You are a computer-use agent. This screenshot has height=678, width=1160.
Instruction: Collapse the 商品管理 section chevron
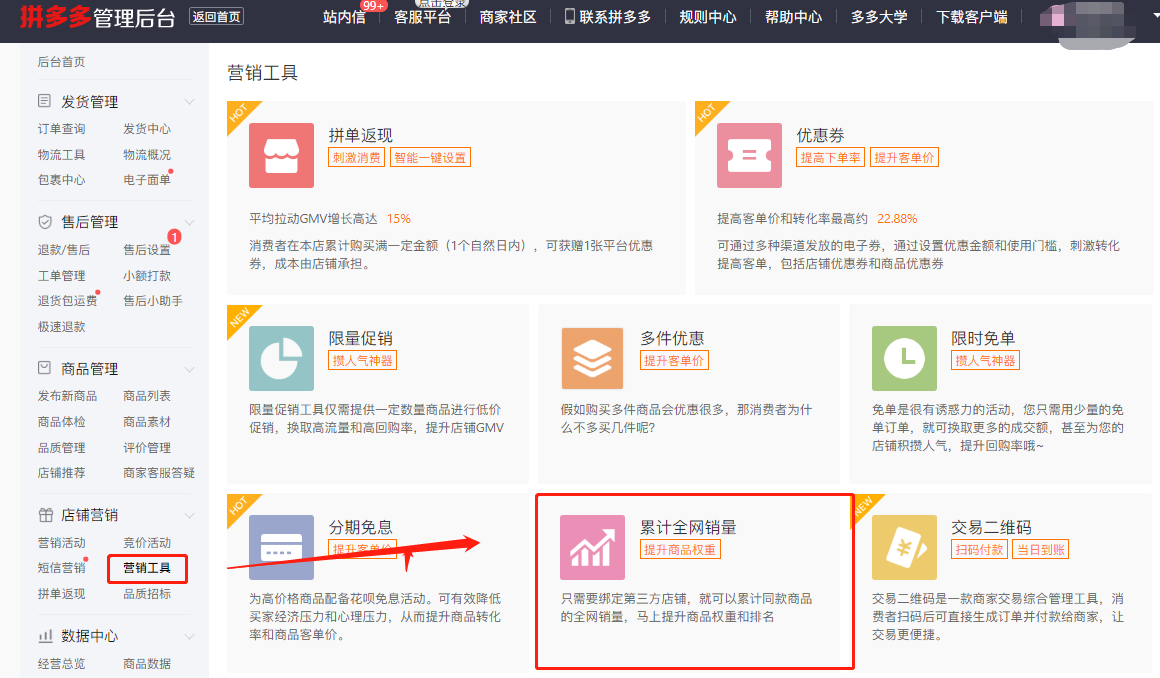coord(189,369)
